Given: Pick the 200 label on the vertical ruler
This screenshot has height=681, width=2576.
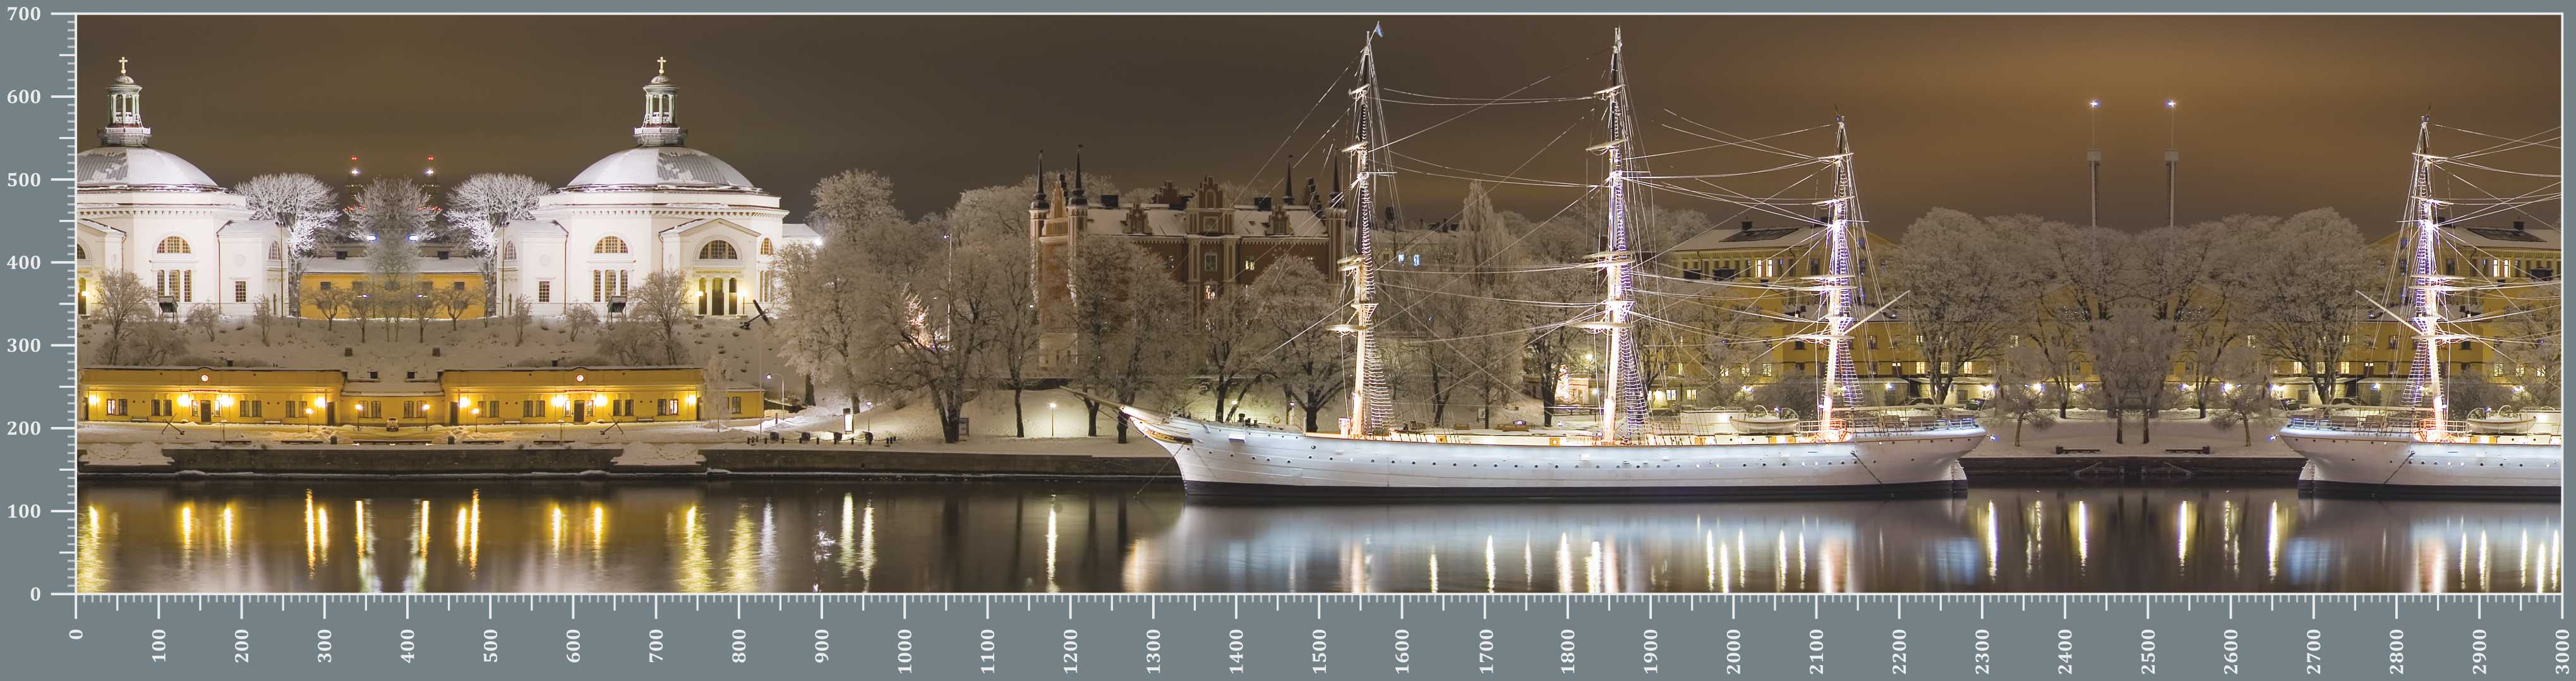Looking at the screenshot, I should (24, 428).
